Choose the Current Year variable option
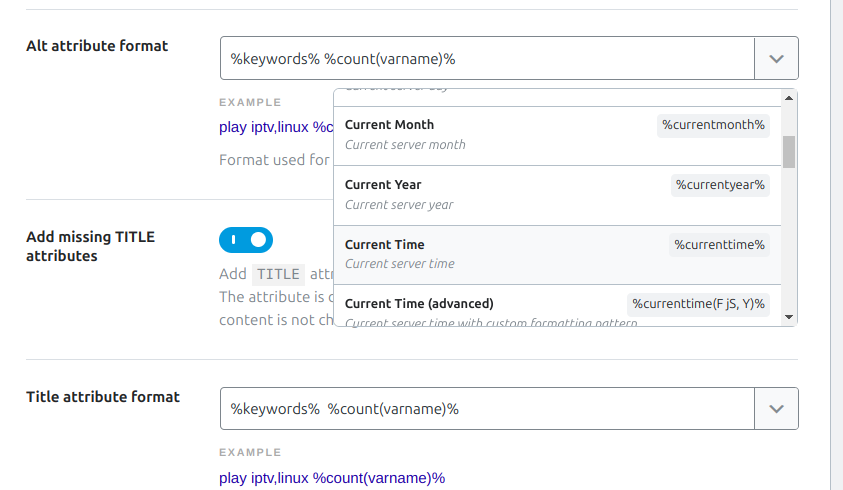Screen dimensions: 843x490 (383, 185)
